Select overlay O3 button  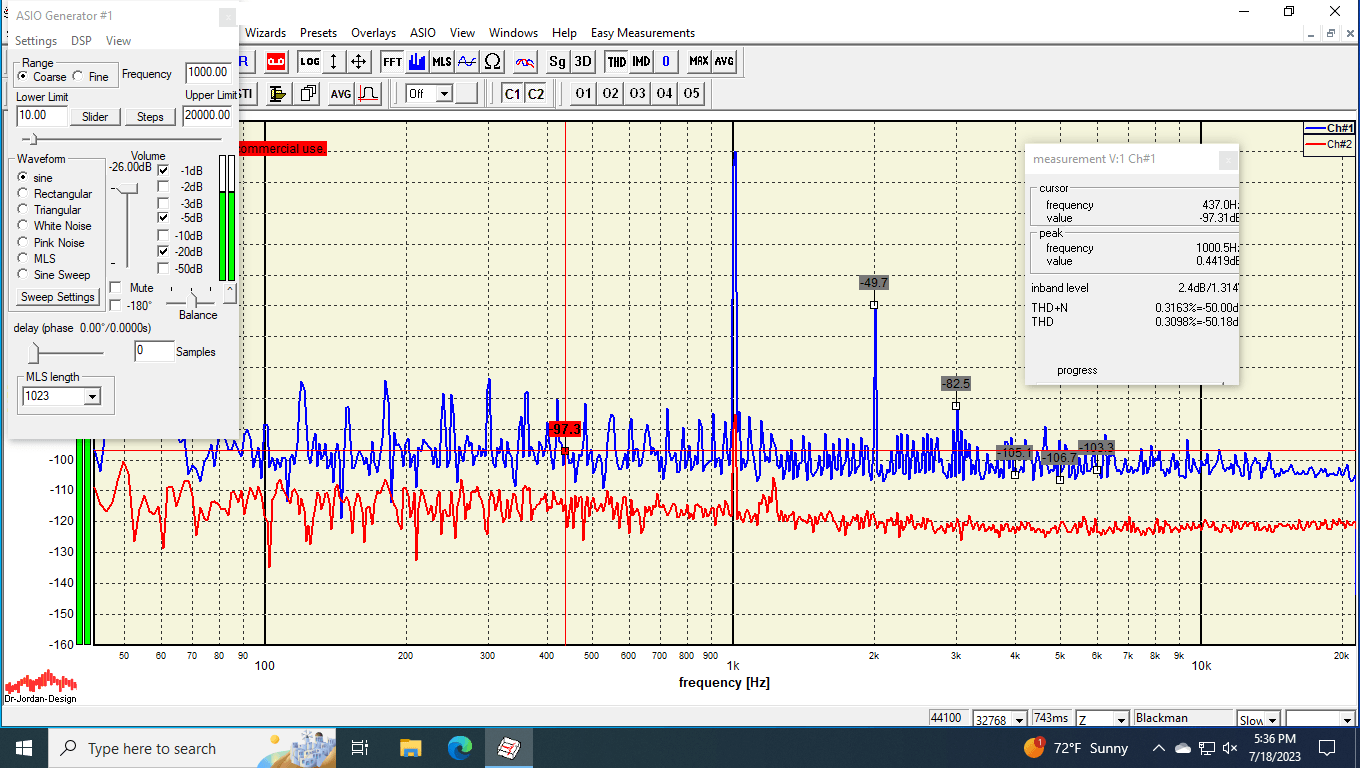click(x=637, y=93)
